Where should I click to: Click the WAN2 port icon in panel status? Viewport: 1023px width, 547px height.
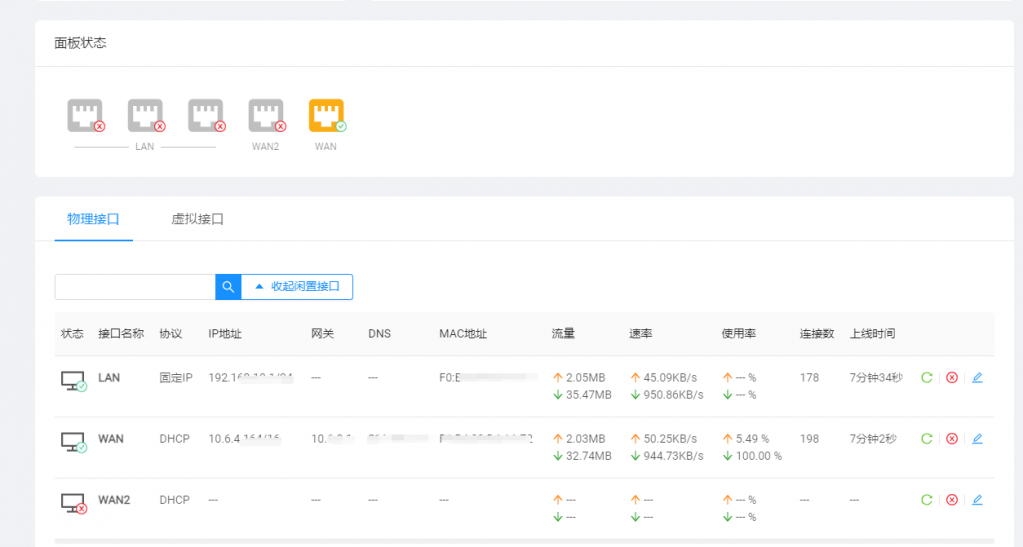point(266,115)
